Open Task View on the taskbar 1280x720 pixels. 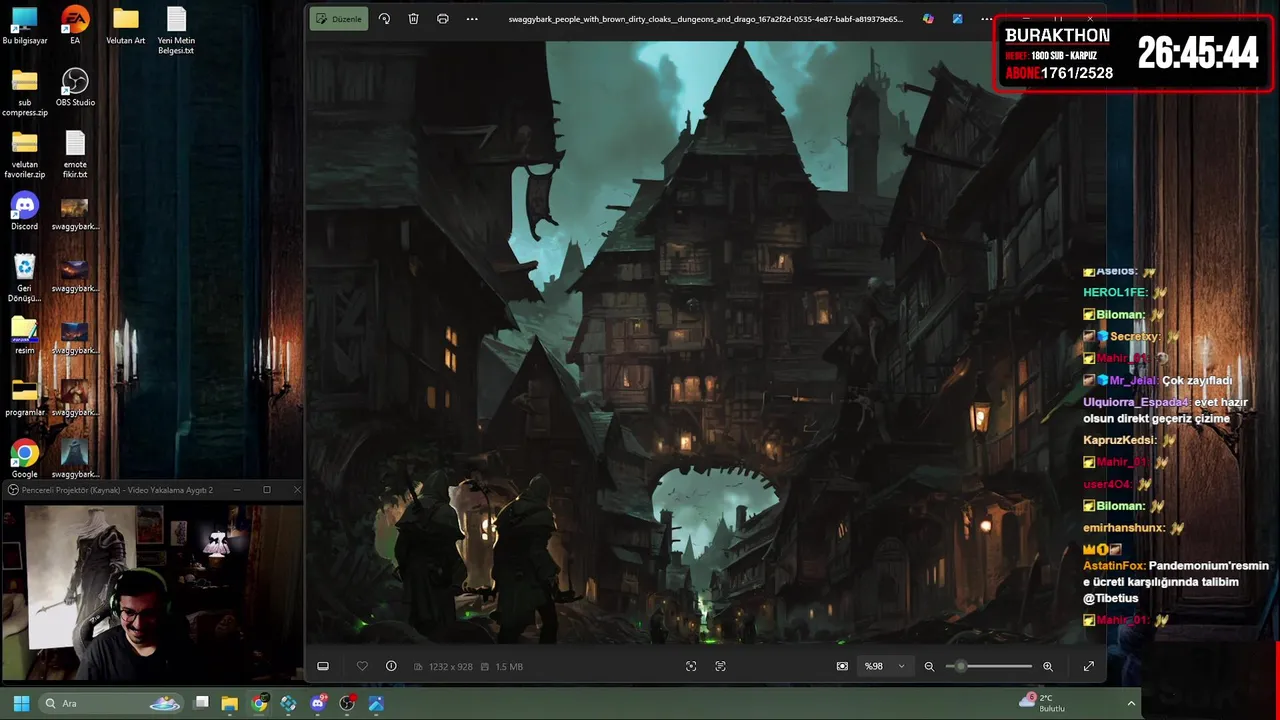point(201,703)
